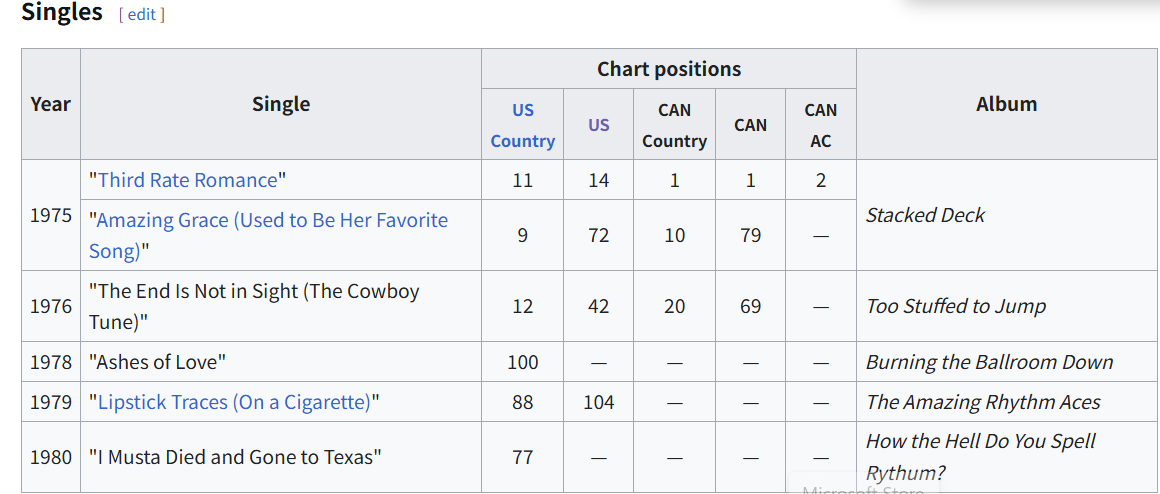Open "Amazing Grace (Used to Be Her Favorite Song)" link
1160x494 pixels.
click(x=272, y=221)
